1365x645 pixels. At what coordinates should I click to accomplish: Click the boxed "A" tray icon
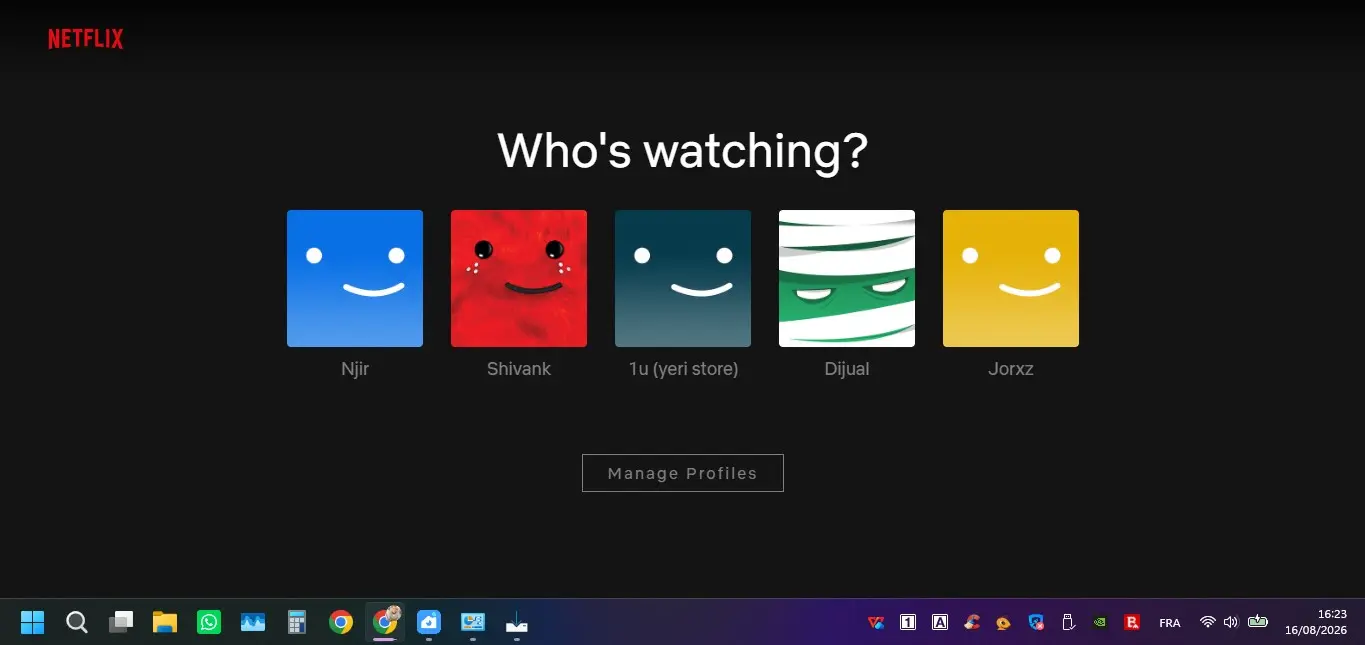pos(940,622)
